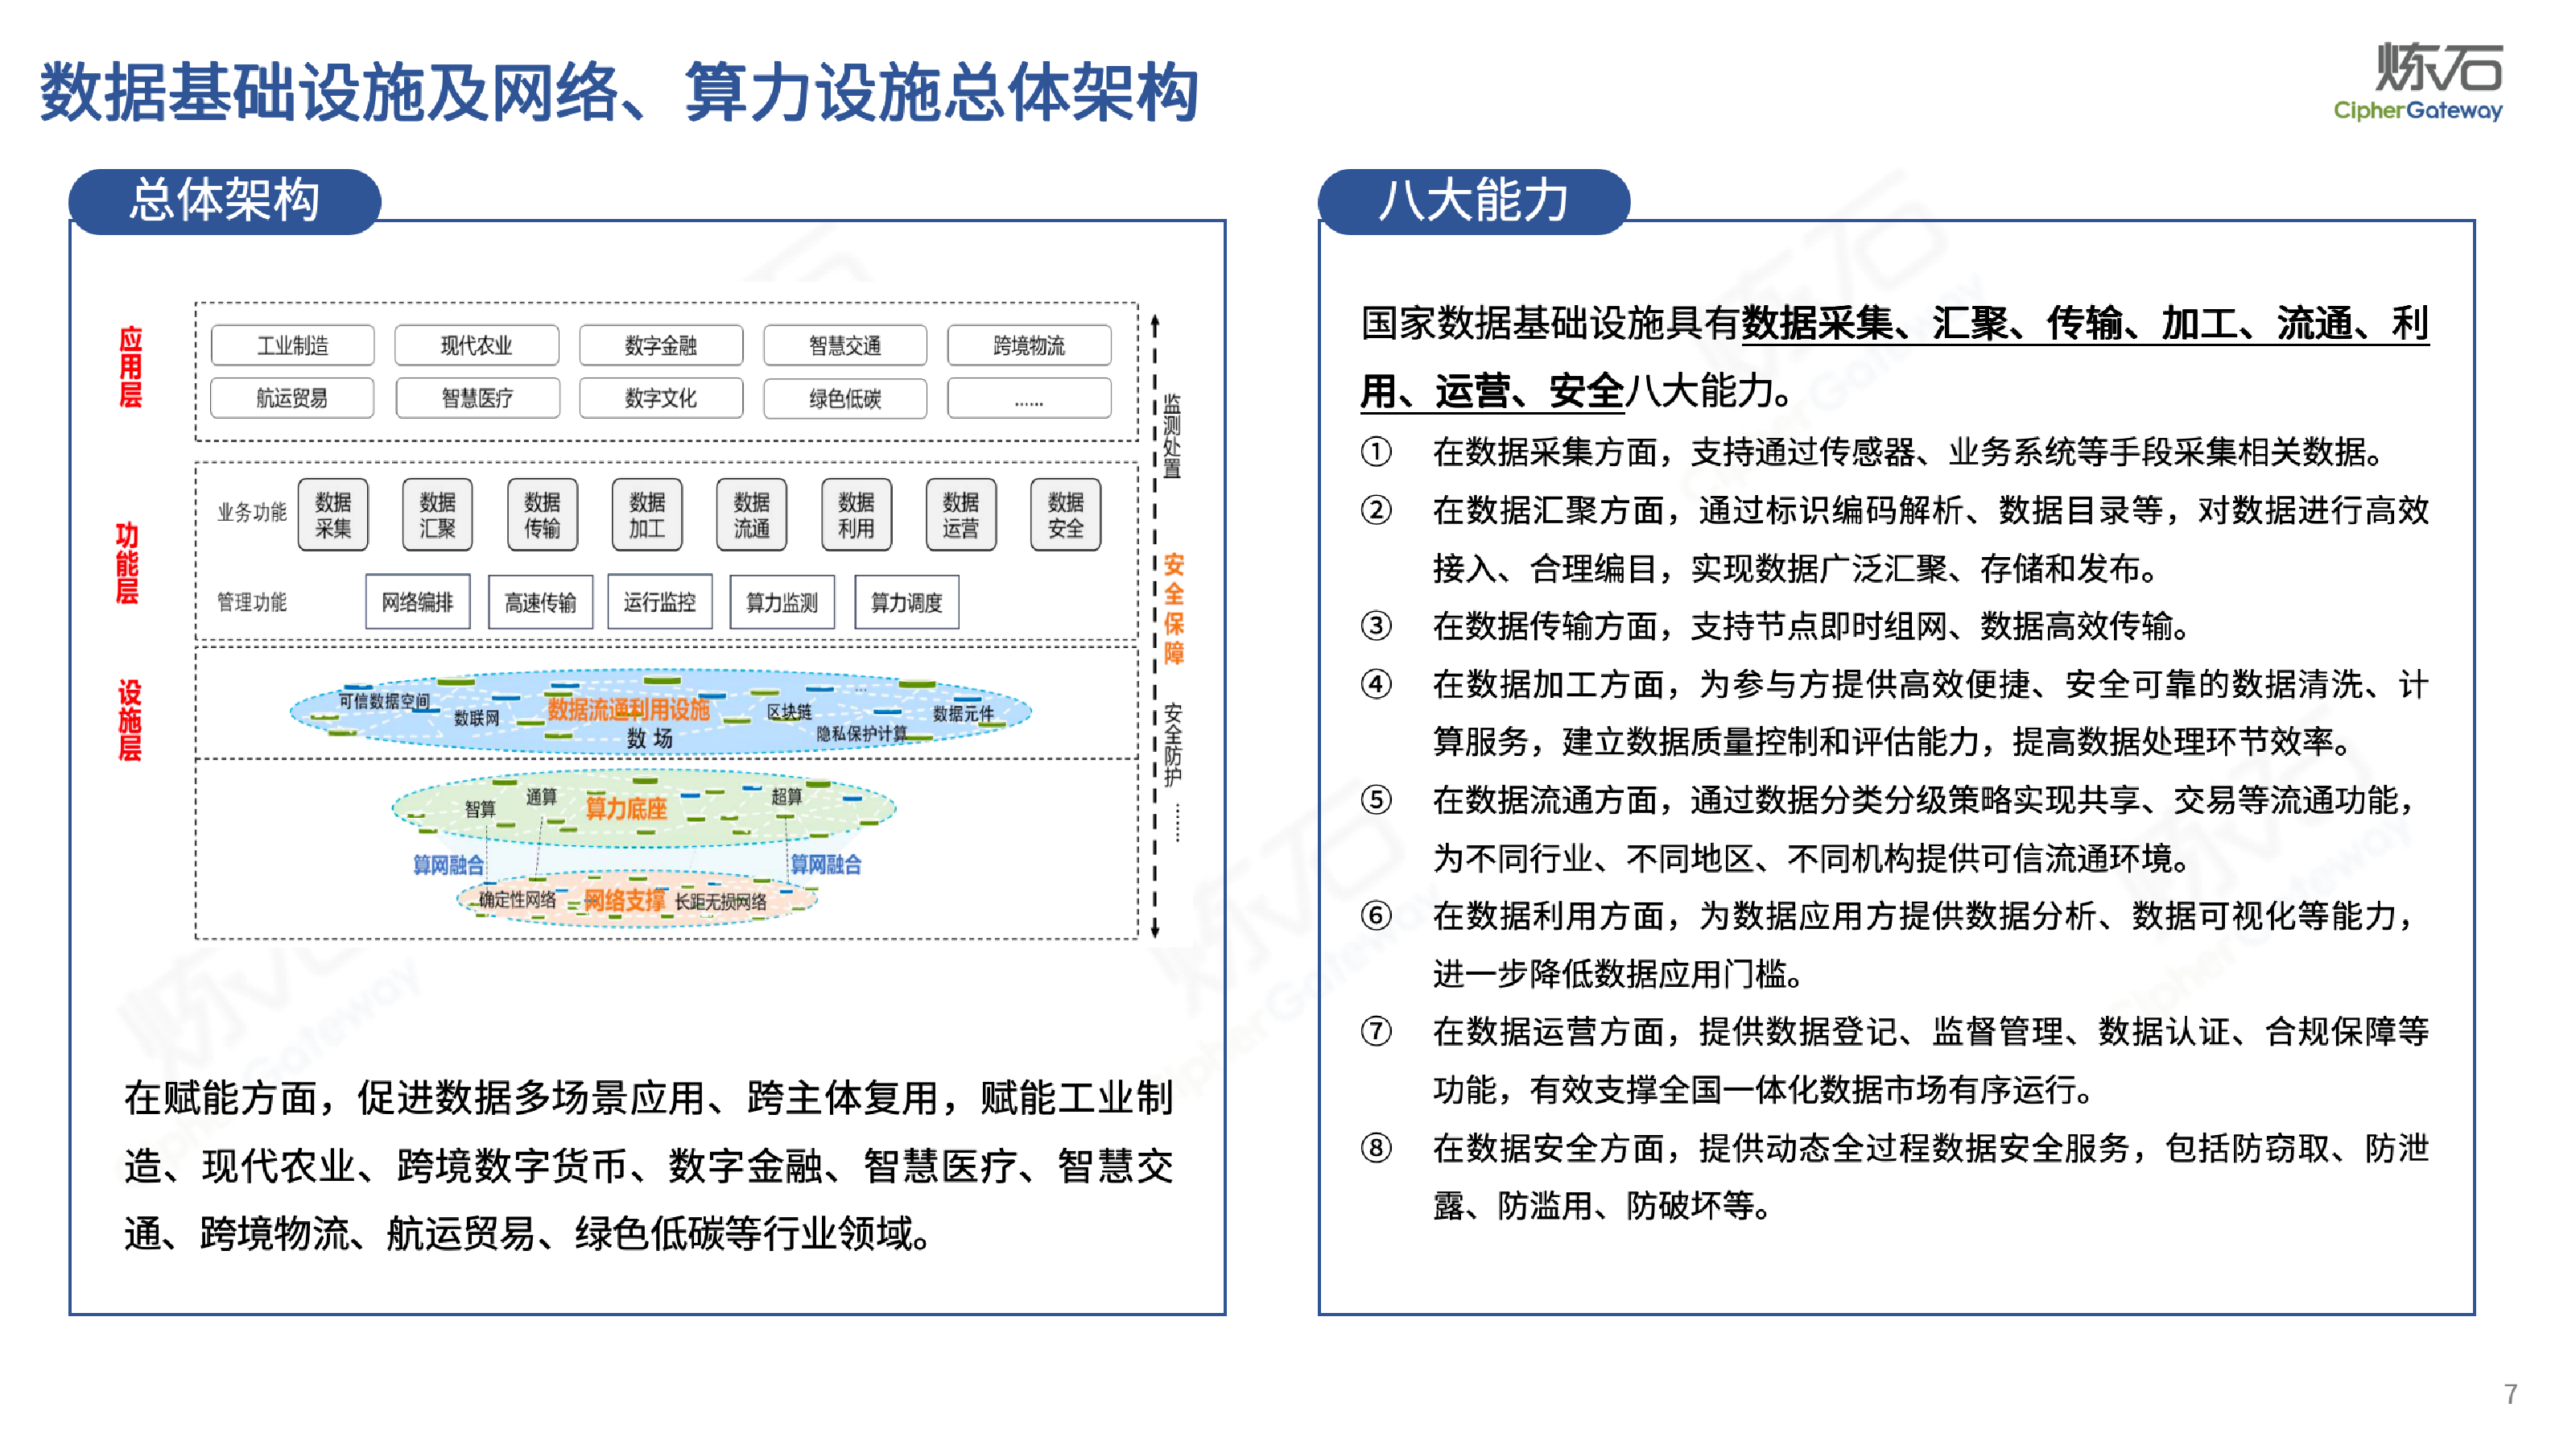Click the 数字文化 box
The width and height of the screenshot is (2576, 1449).
click(x=660, y=398)
